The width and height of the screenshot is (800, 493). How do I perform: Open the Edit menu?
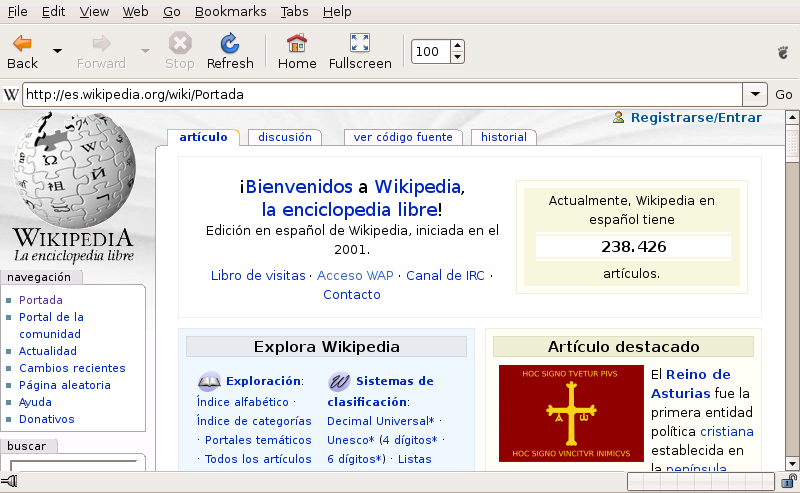[x=53, y=11]
